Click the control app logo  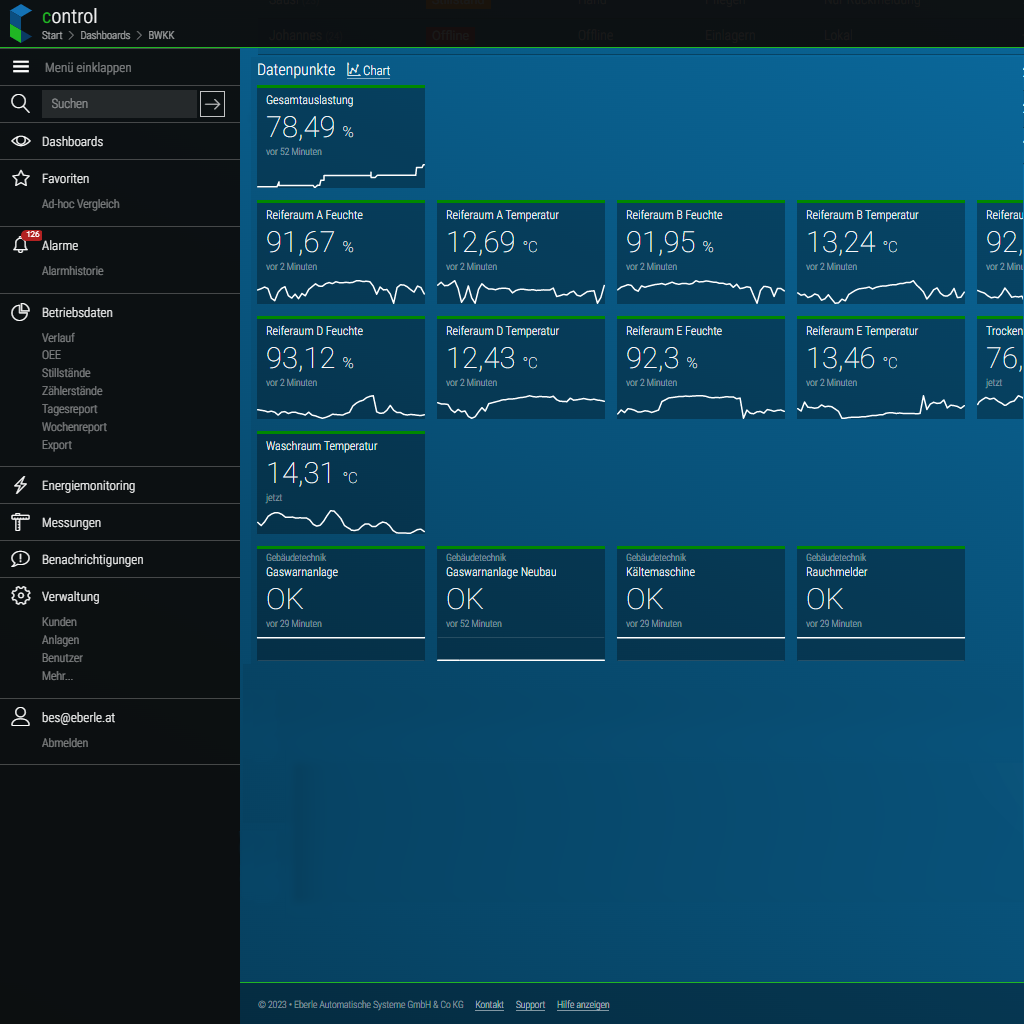[x=21, y=24]
